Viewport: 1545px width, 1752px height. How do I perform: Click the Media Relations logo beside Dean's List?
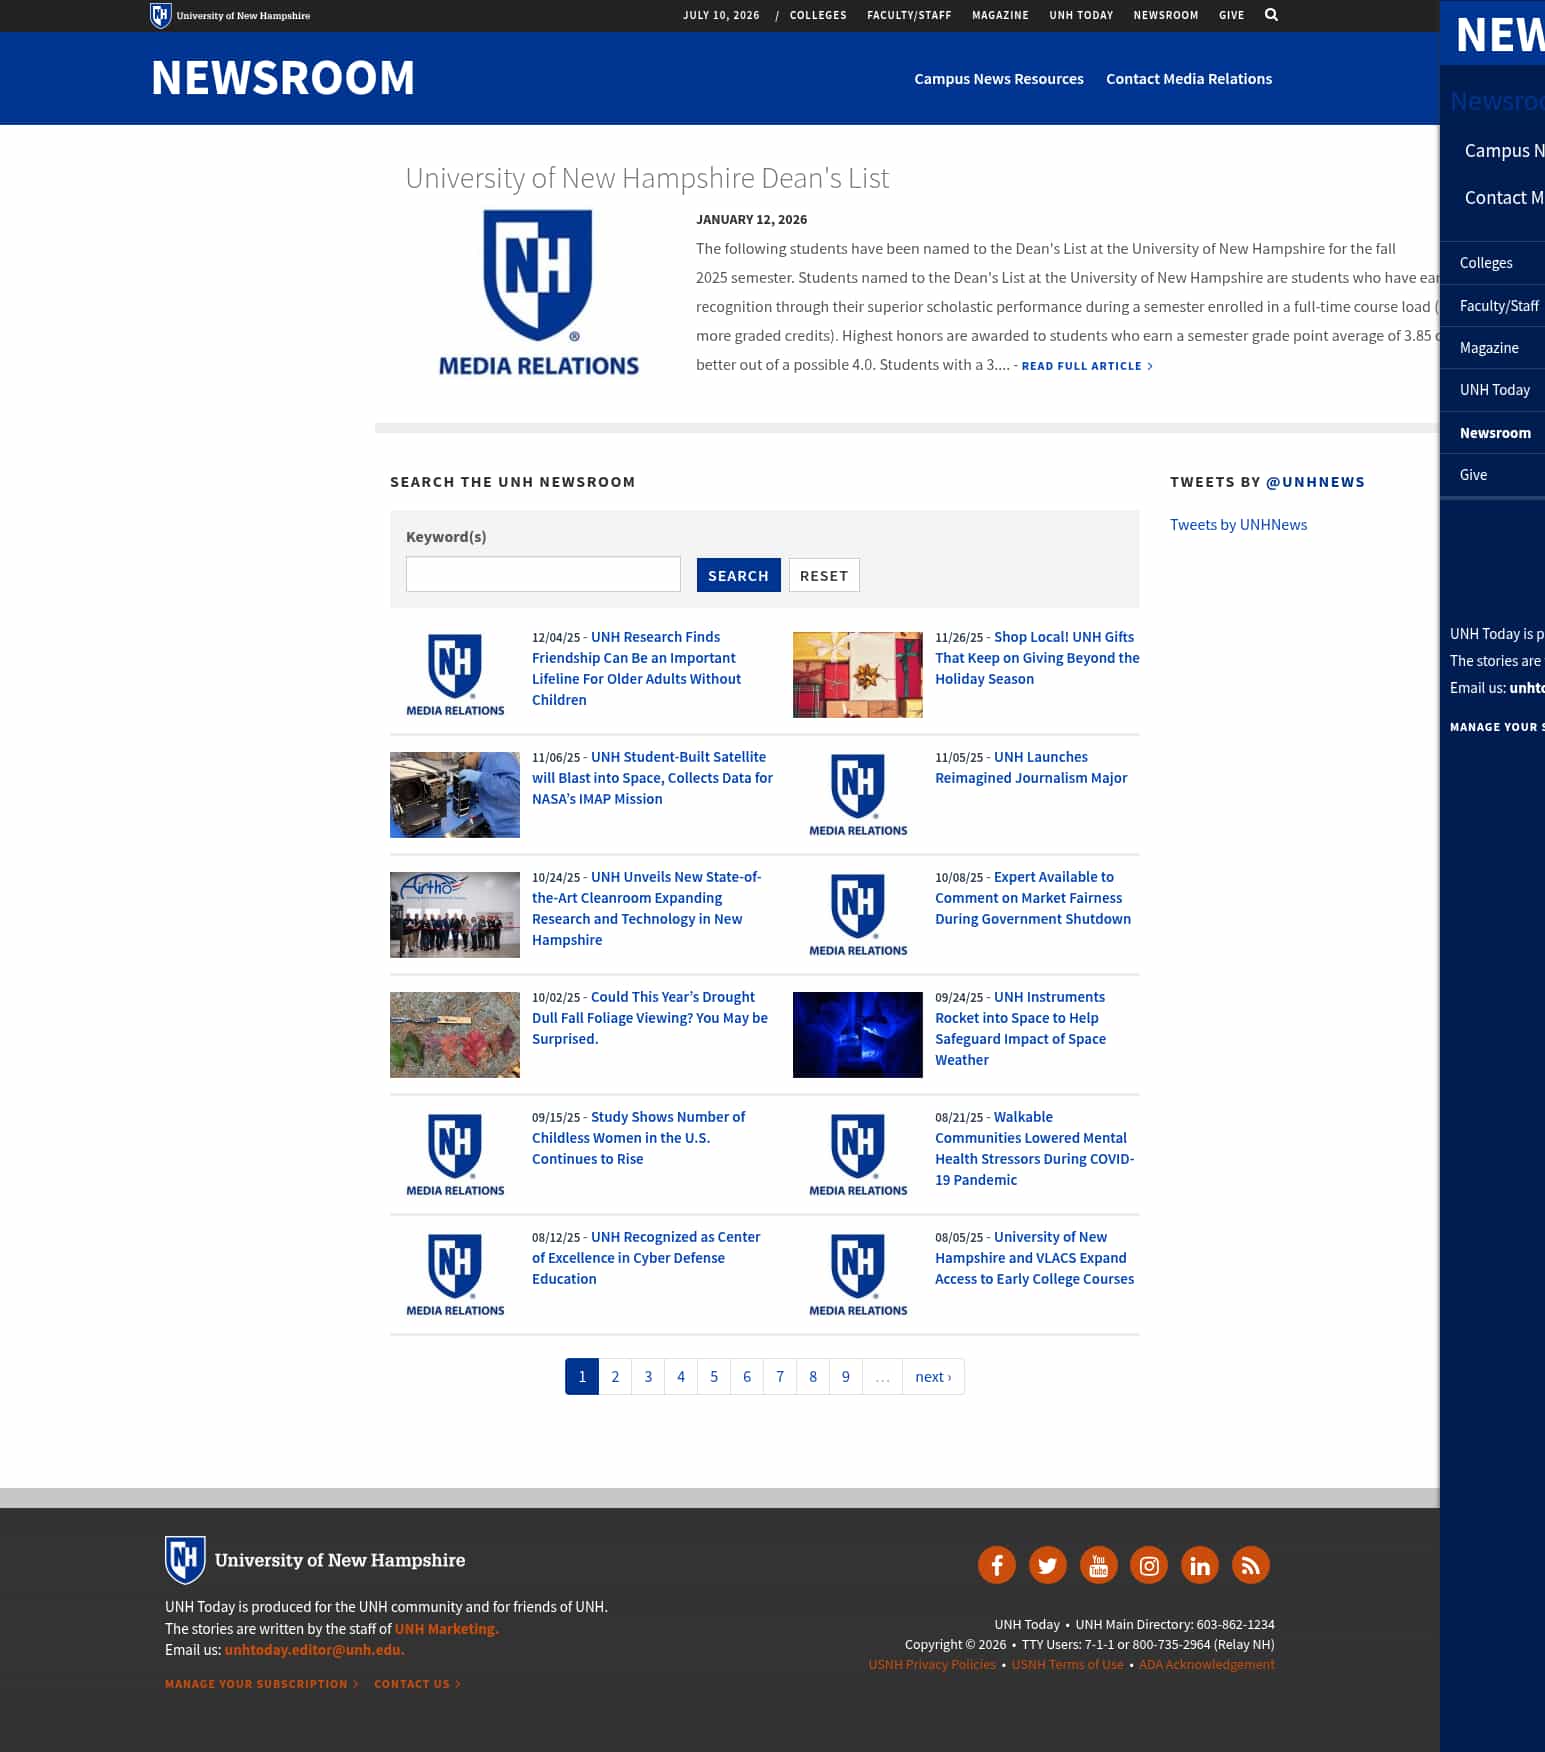tap(538, 293)
